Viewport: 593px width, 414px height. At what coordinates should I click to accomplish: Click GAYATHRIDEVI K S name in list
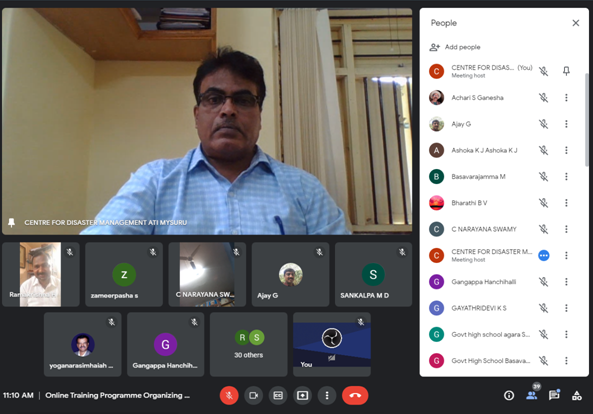(479, 308)
